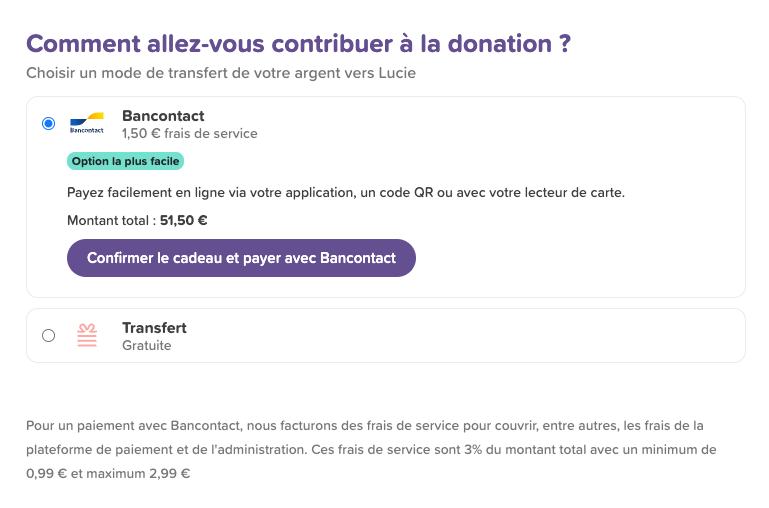
Task: Click the 'Transfert' option title
Action: tap(154, 328)
